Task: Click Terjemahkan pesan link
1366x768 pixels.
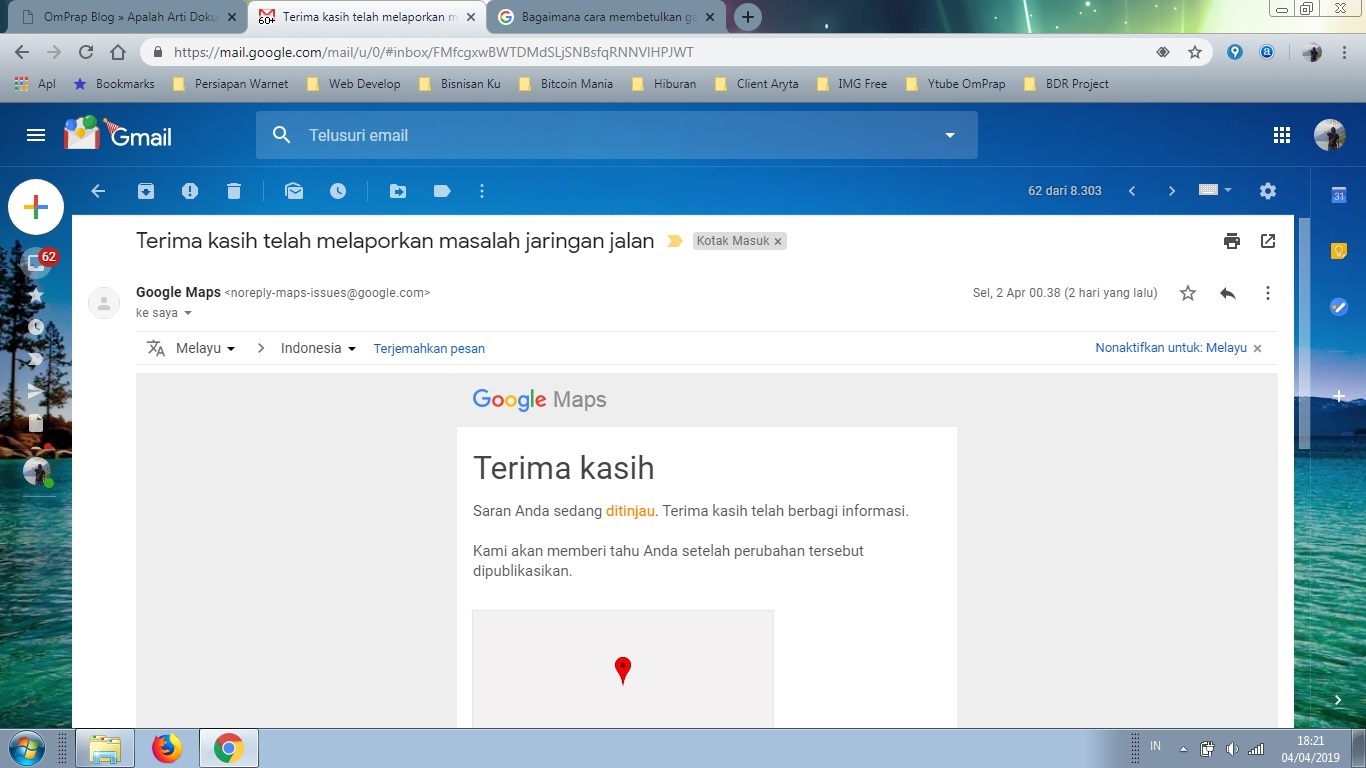Action: click(429, 348)
